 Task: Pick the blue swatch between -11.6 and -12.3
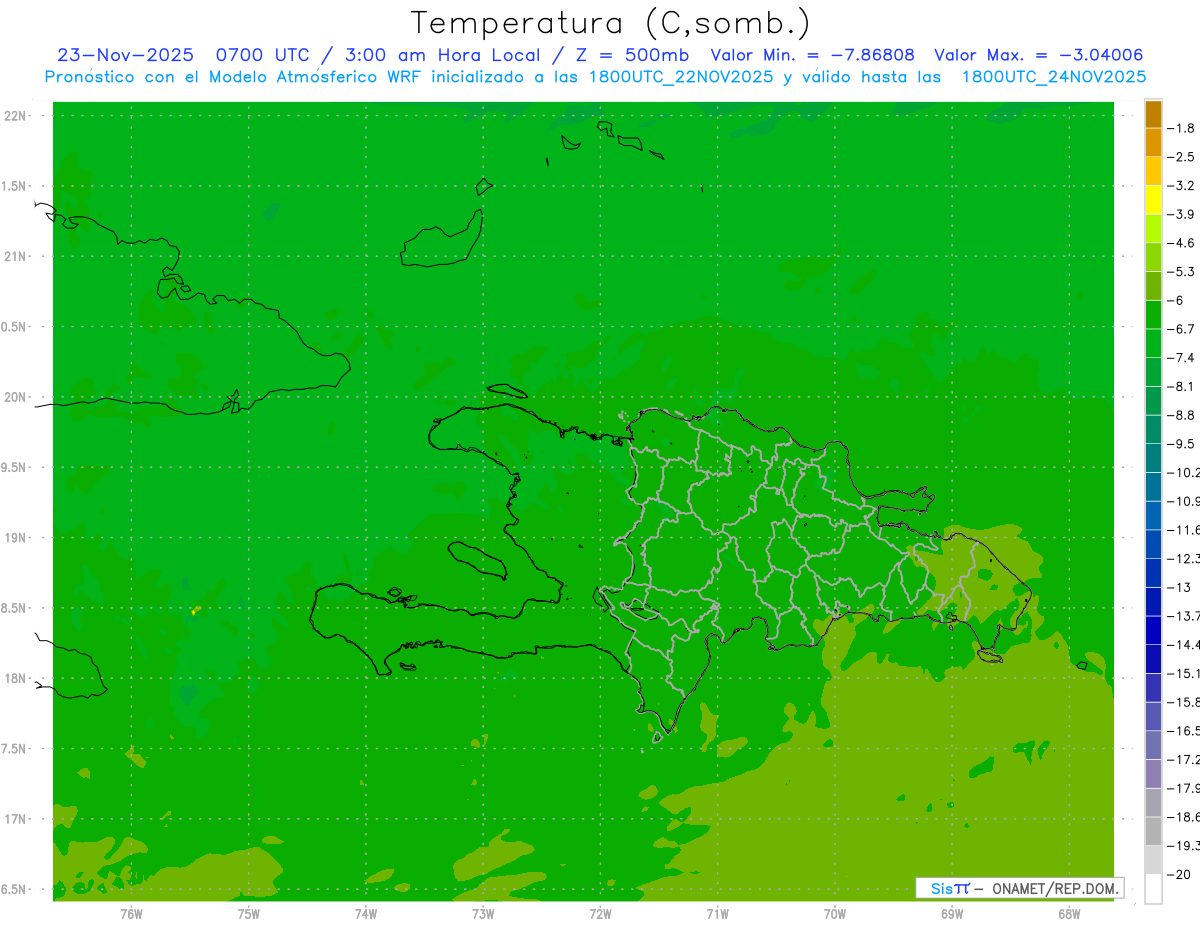[x=1153, y=544]
